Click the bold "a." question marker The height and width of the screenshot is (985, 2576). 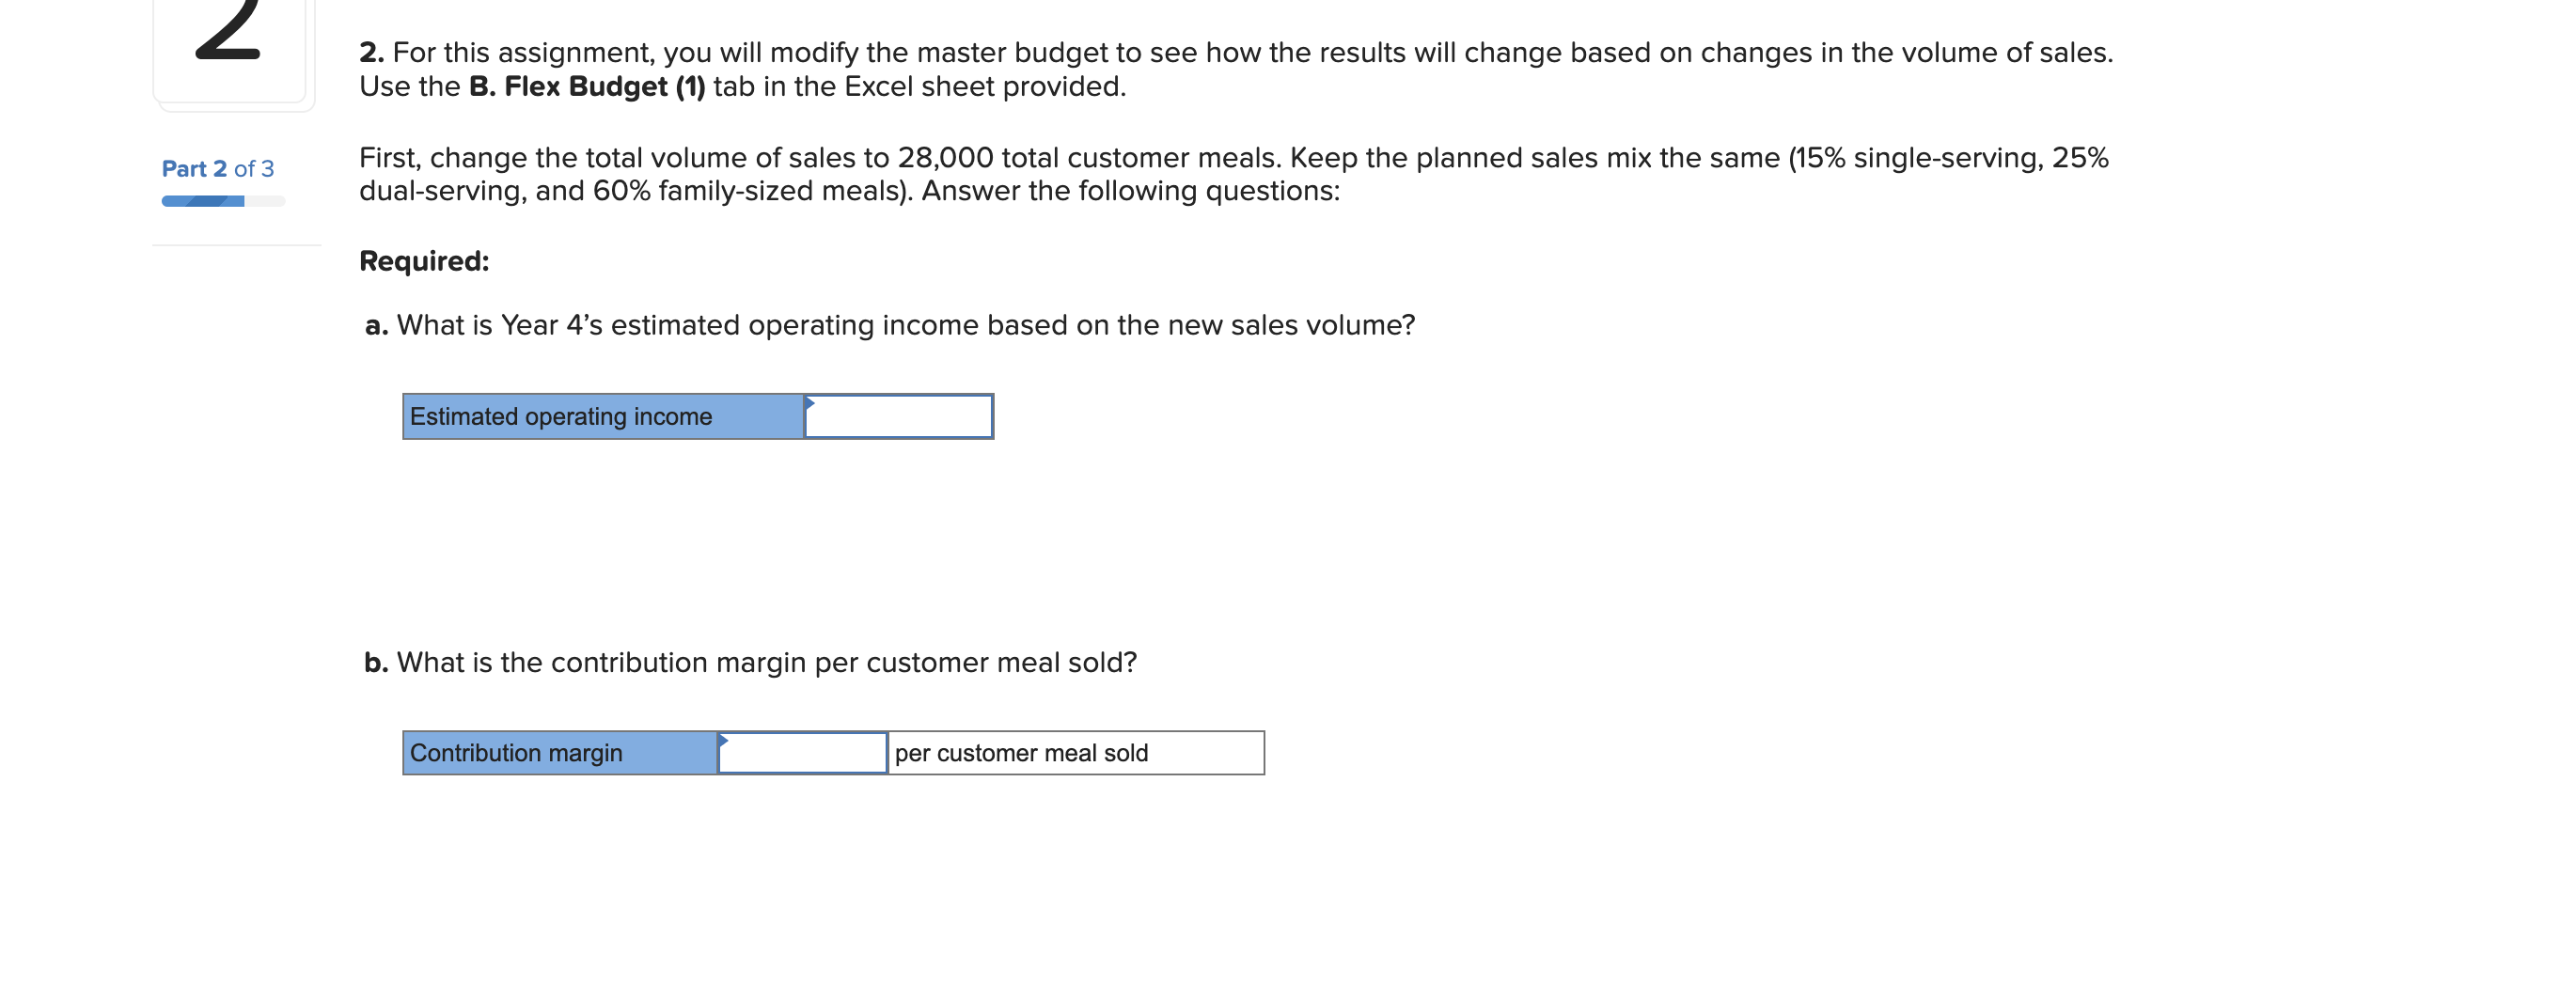[376, 325]
